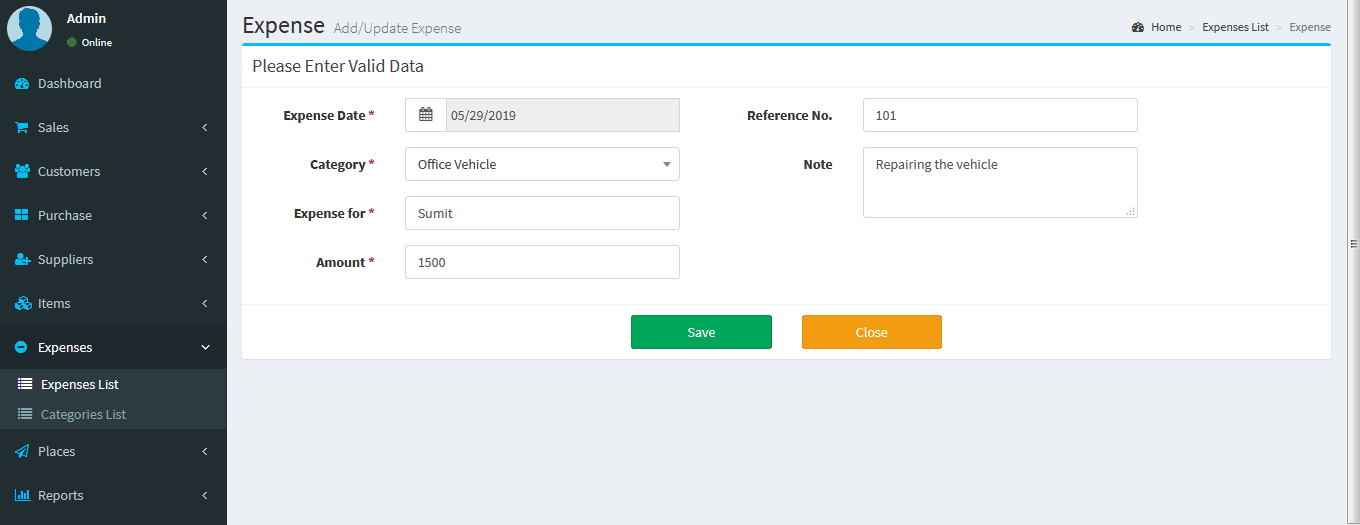
Task: Click the Dashboard gauge icon
Action: 22,84
